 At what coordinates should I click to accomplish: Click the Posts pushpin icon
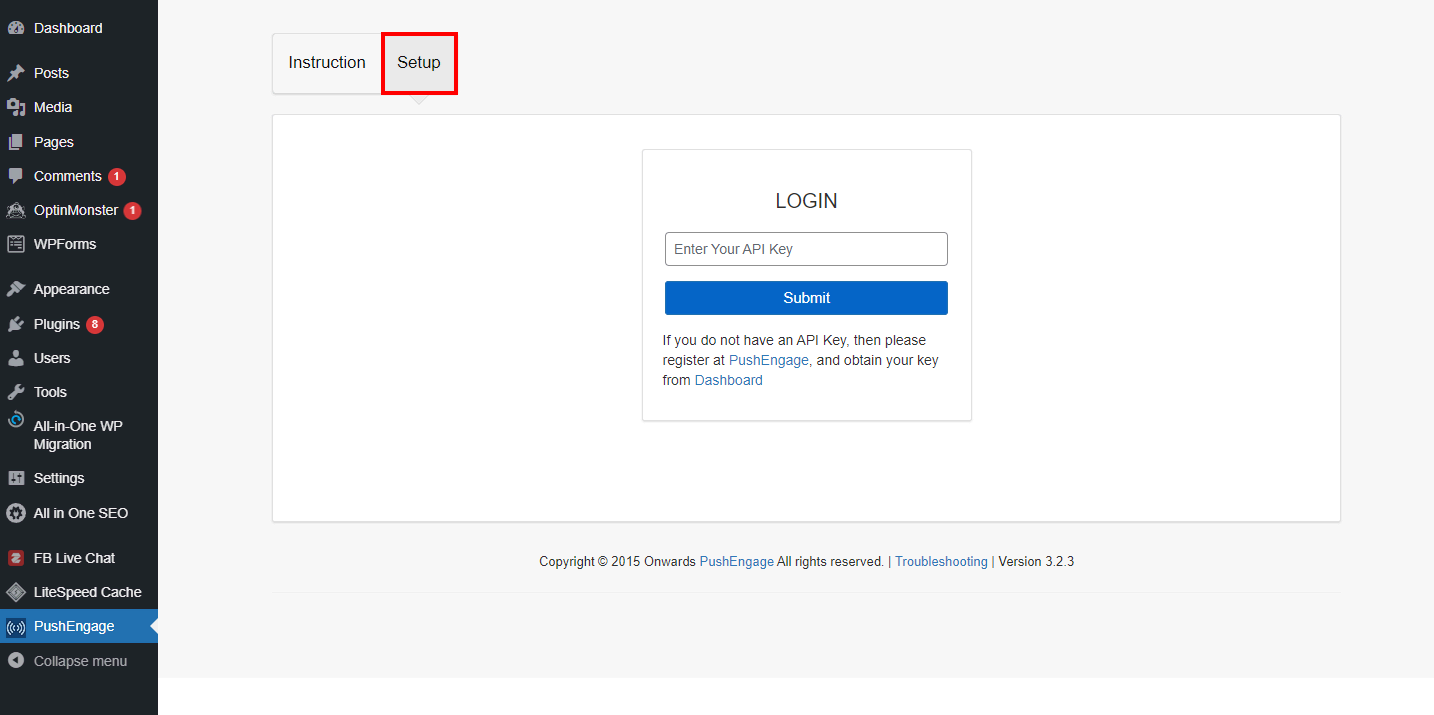coord(16,73)
